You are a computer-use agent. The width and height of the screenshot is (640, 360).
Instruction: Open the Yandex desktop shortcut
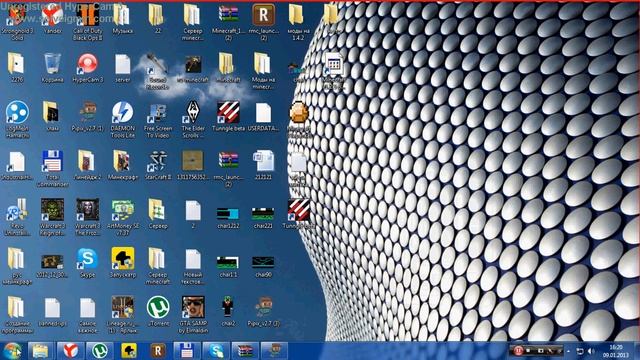[x=52, y=19]
